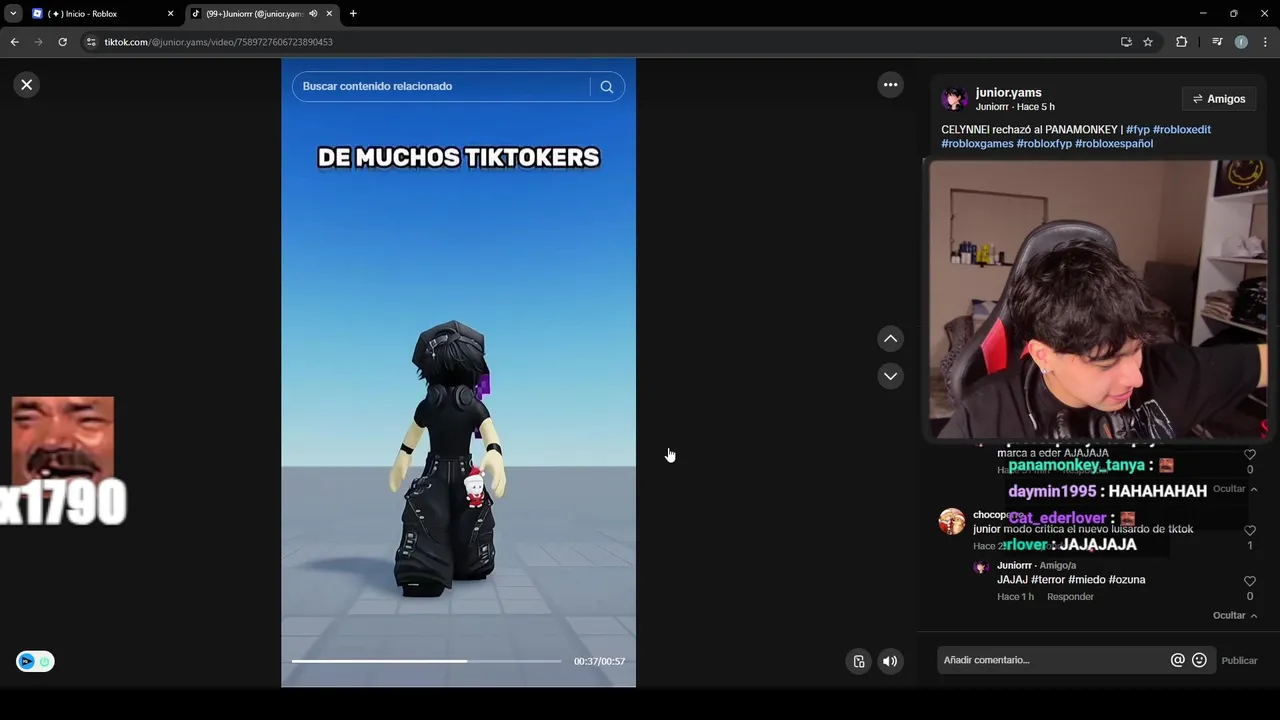Click the tiktok.com address bar URL

pos(218,42)
